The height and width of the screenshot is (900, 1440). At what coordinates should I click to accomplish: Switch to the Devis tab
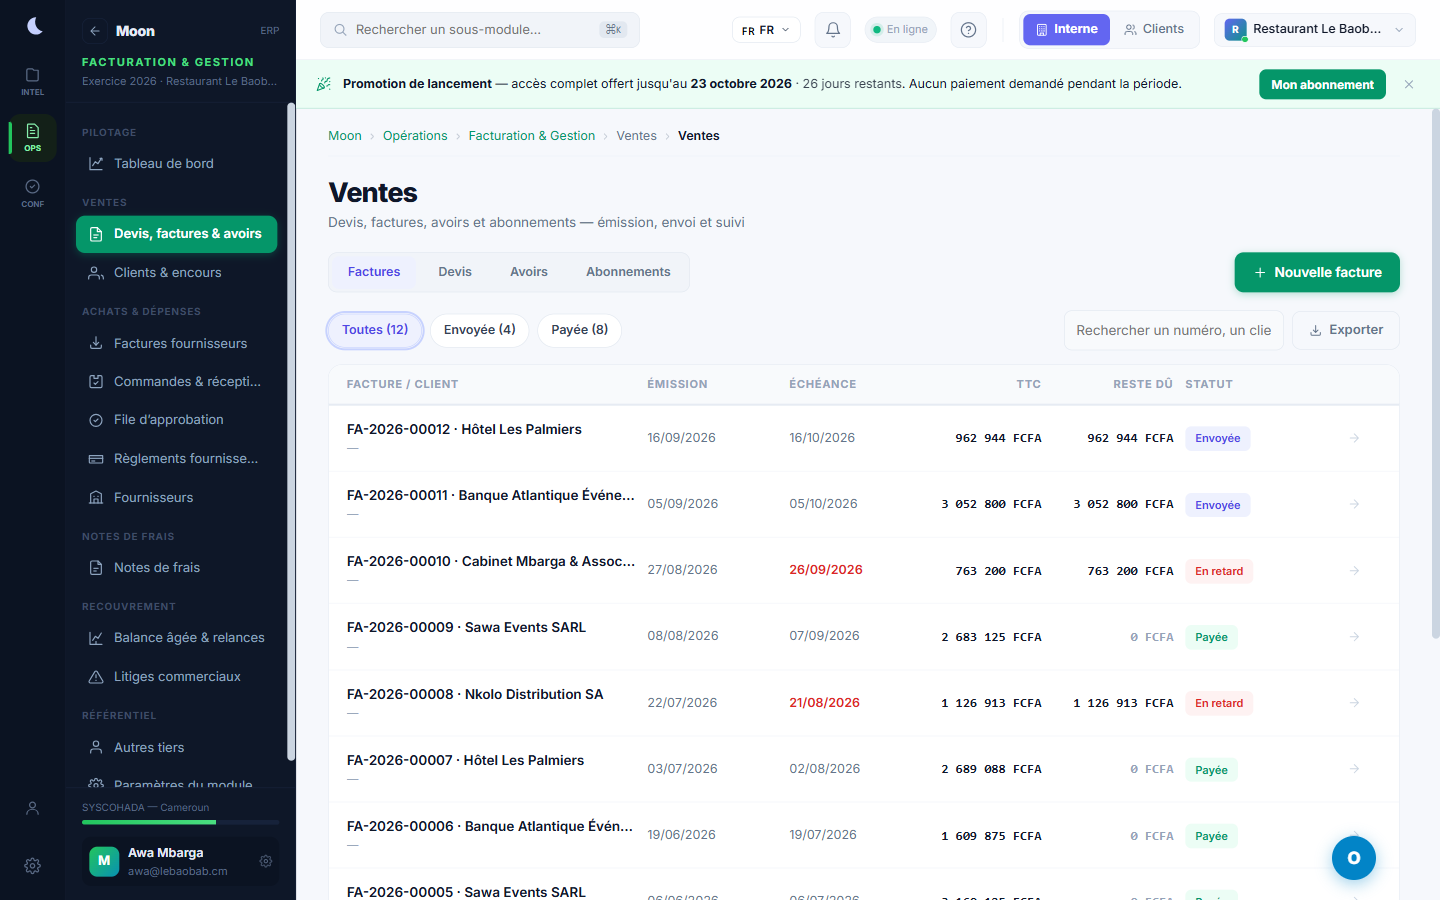[x=455, y=272]
